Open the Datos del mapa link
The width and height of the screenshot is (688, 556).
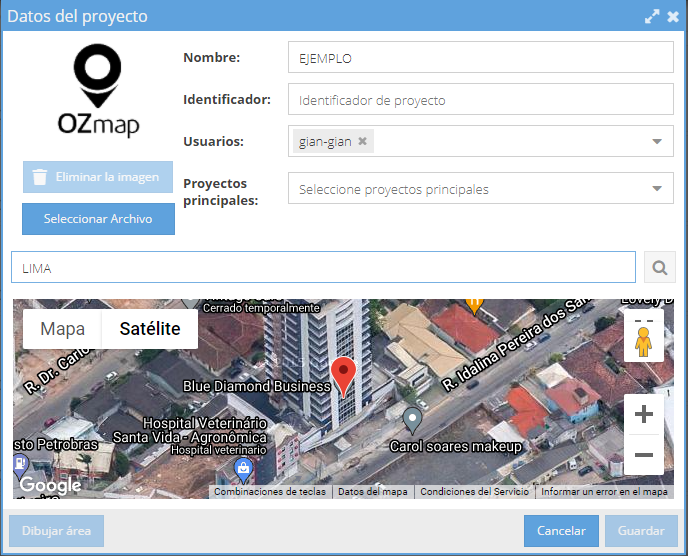point(373,492)
